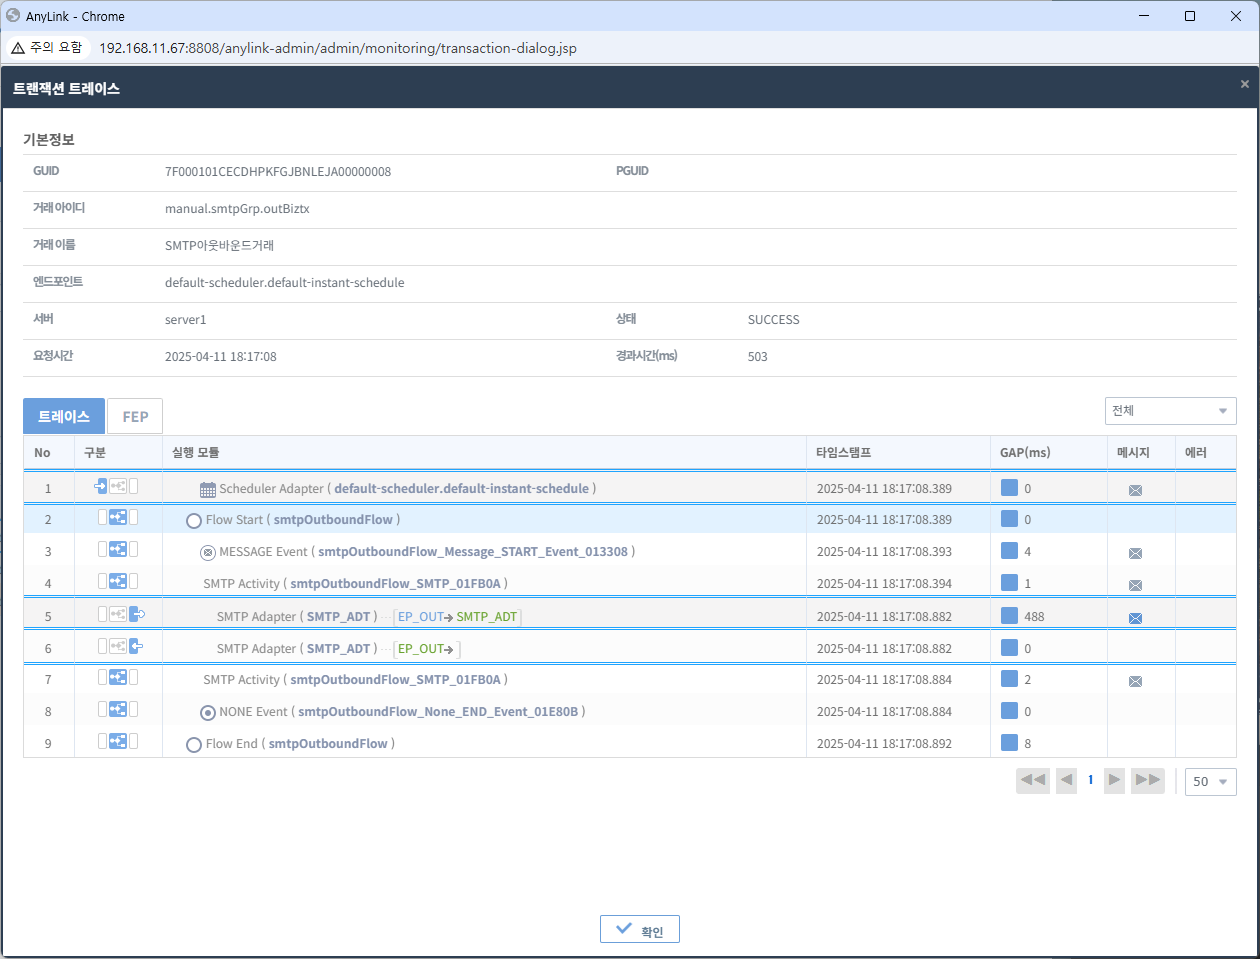Open the 전체 filter dropdown
1260x959 pixels.
click(1170, 410)
